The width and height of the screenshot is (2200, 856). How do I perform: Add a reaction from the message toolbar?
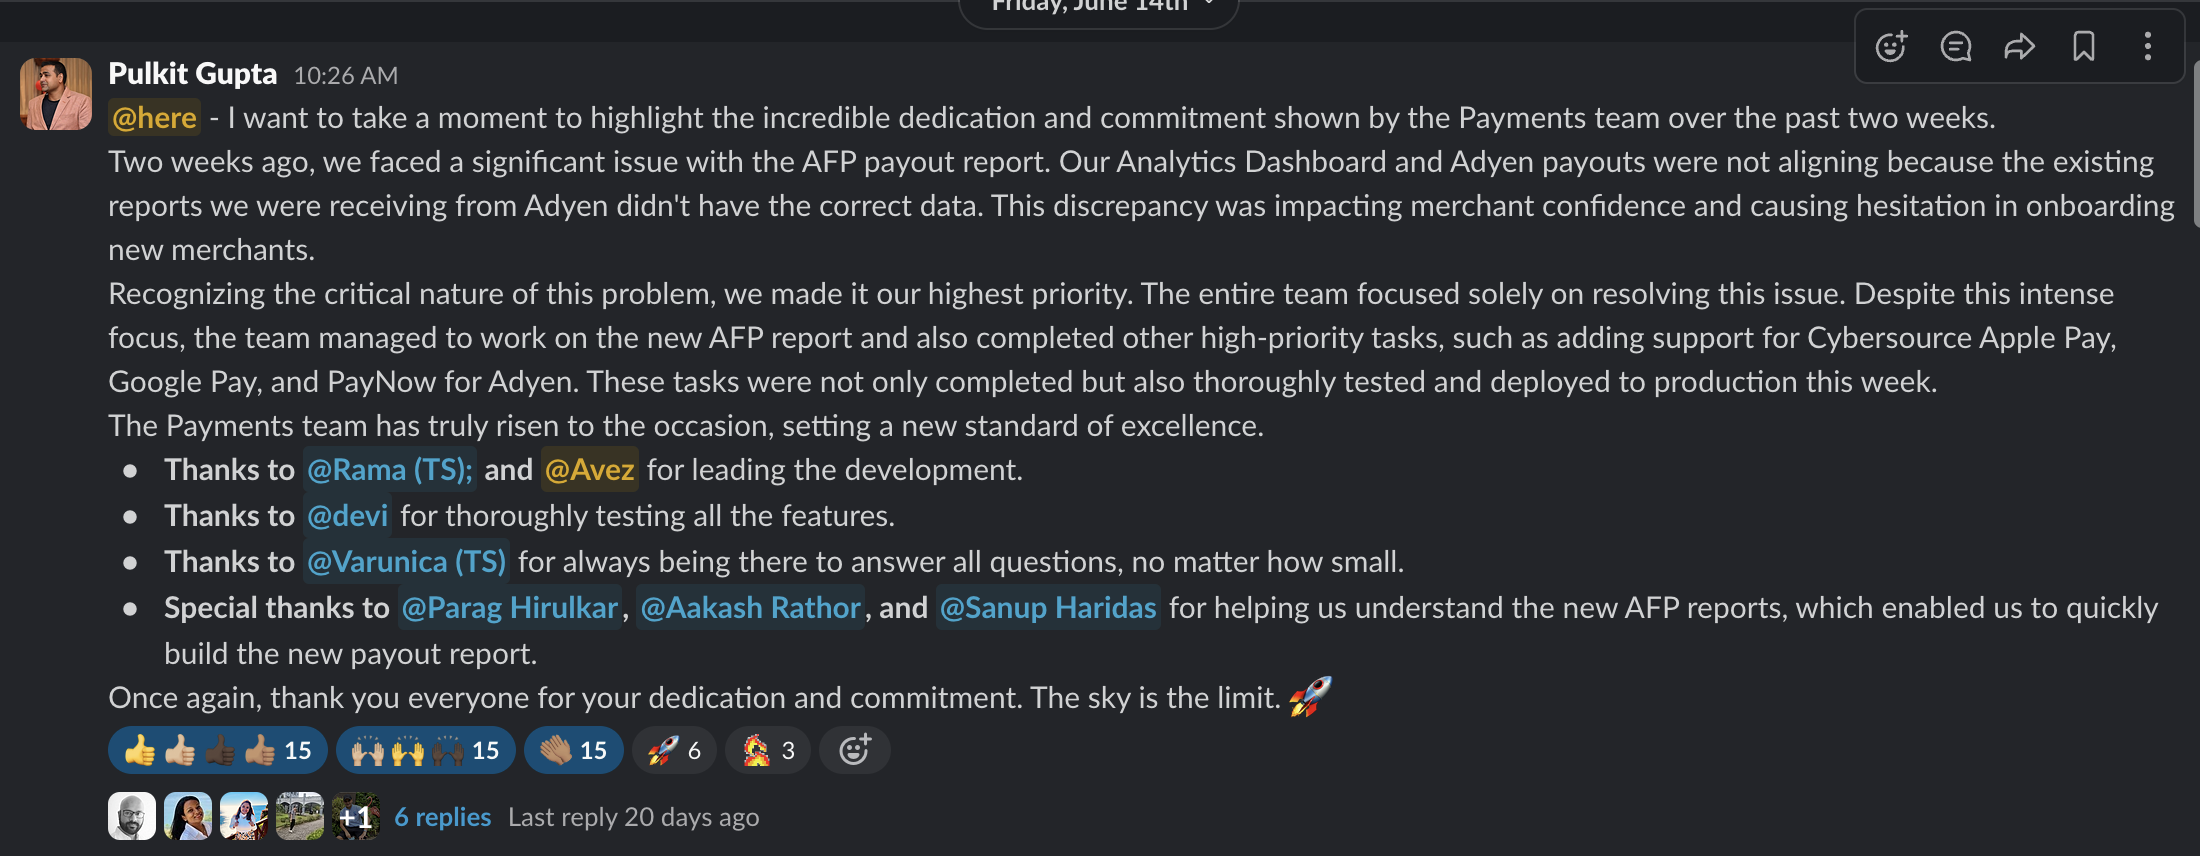[1890, 47]
